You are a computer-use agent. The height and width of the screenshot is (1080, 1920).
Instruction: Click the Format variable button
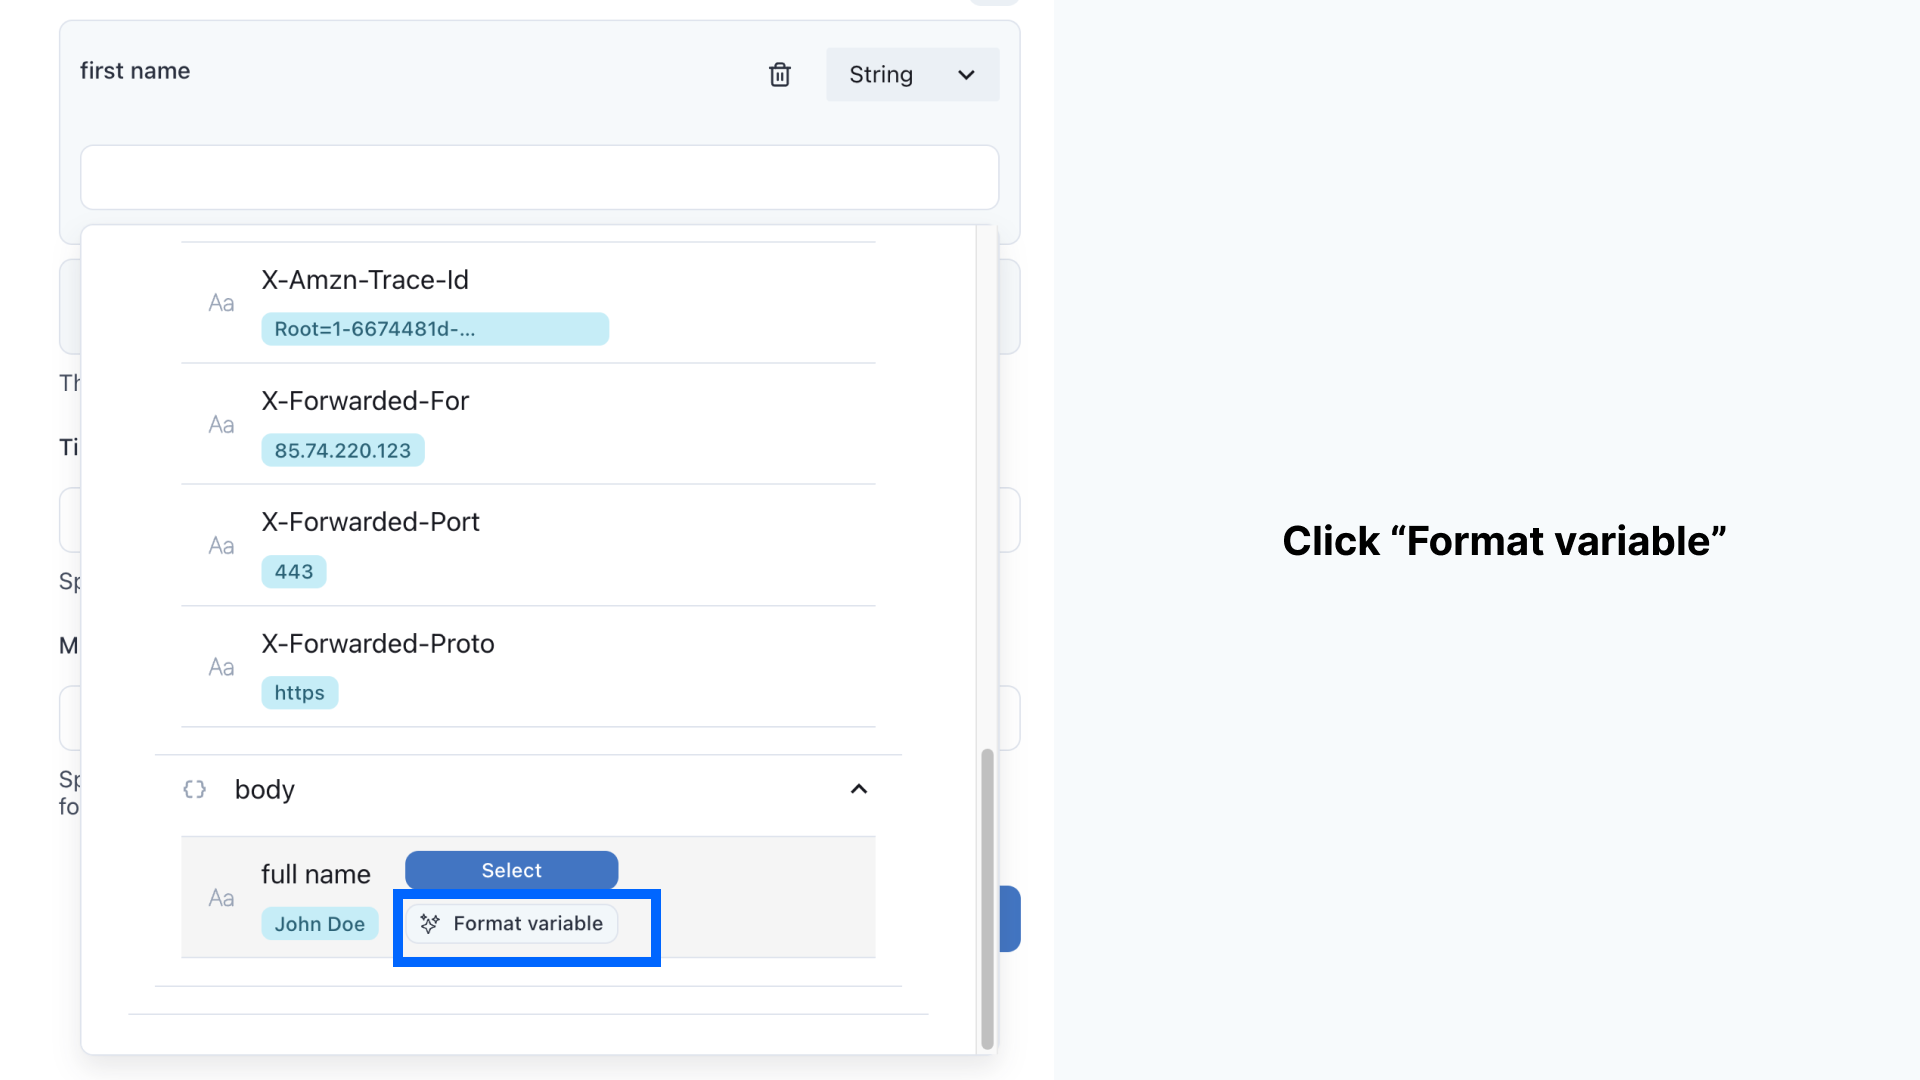point(512,923)
